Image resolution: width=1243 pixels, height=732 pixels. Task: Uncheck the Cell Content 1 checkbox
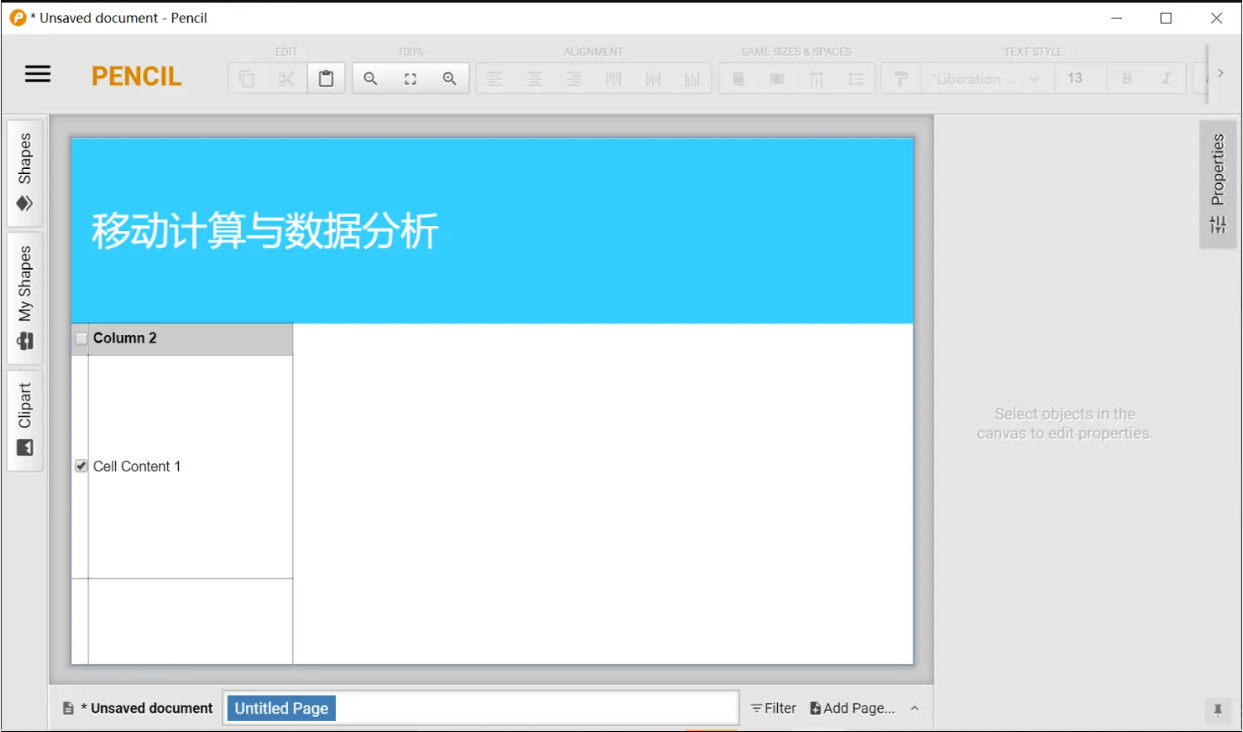(81, 466)
